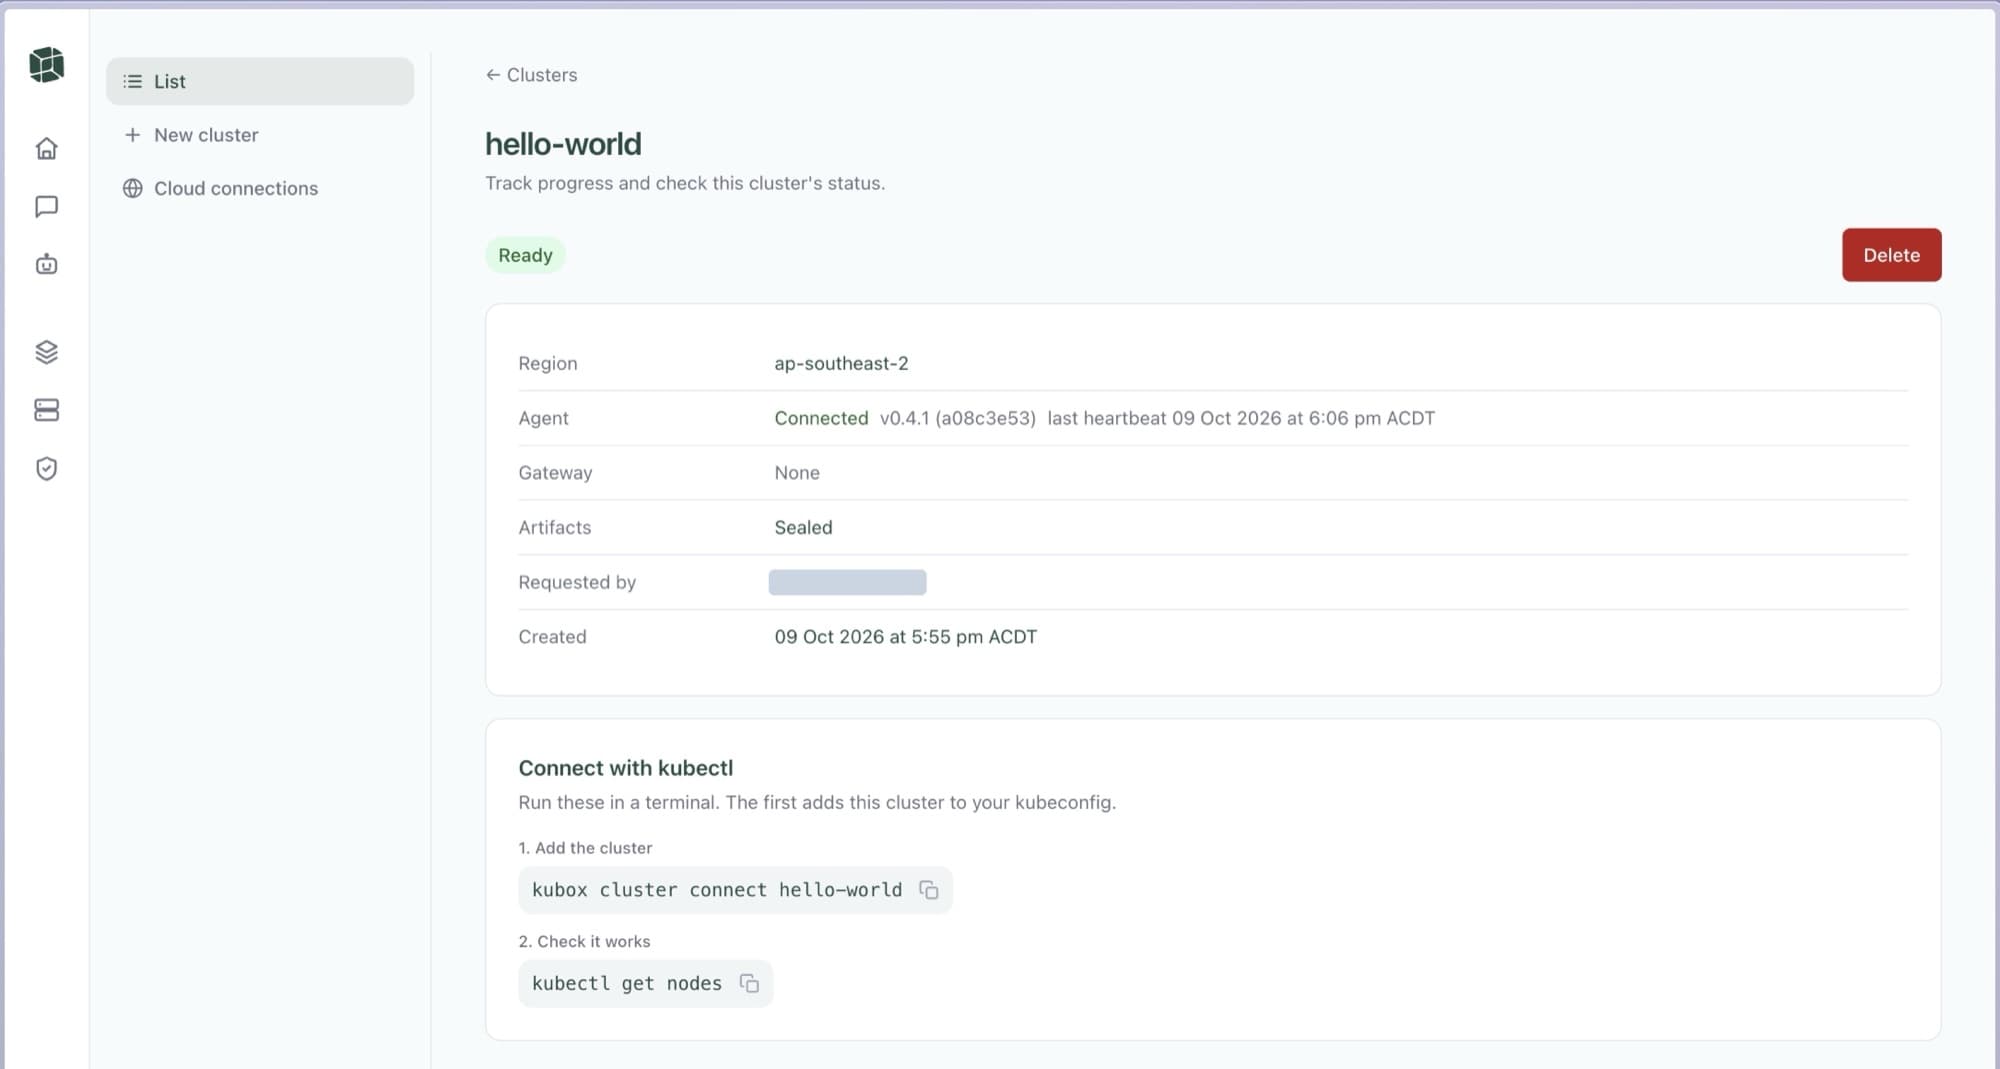This screenshot has width=2000, height=1069.
Task: Select the List menu item
Action: click(x=260, y=81)
